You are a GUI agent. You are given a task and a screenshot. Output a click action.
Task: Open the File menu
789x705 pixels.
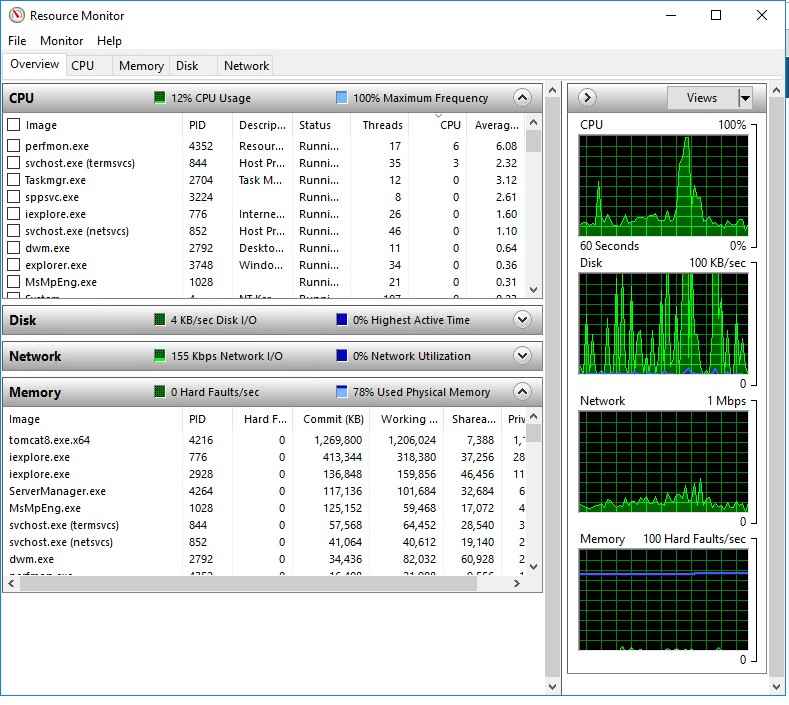coord(17,41)
